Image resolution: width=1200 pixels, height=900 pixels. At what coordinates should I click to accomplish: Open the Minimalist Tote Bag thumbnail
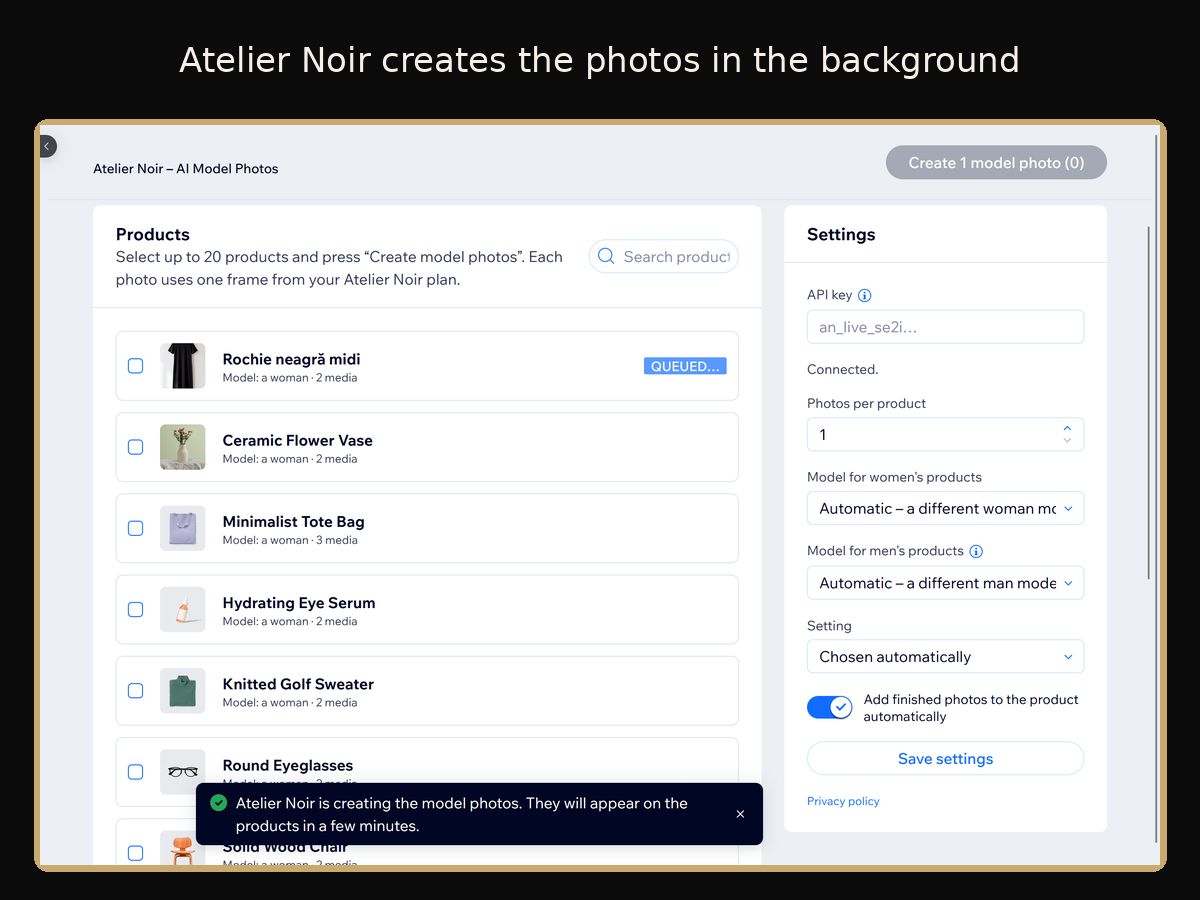[x=183, y=528]
